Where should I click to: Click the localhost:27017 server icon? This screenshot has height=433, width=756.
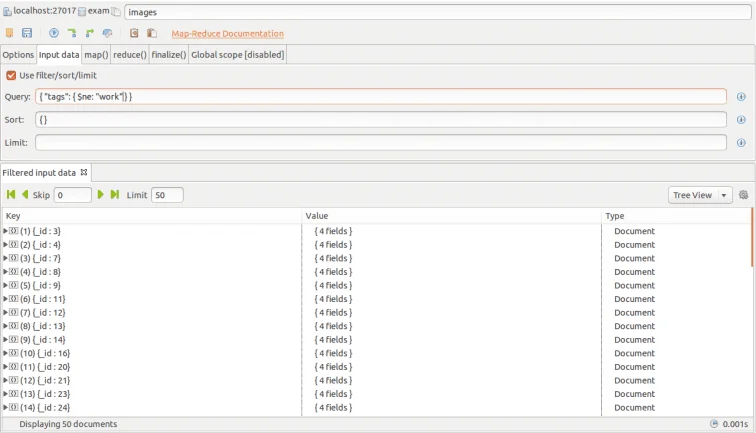tap(7, 11)
